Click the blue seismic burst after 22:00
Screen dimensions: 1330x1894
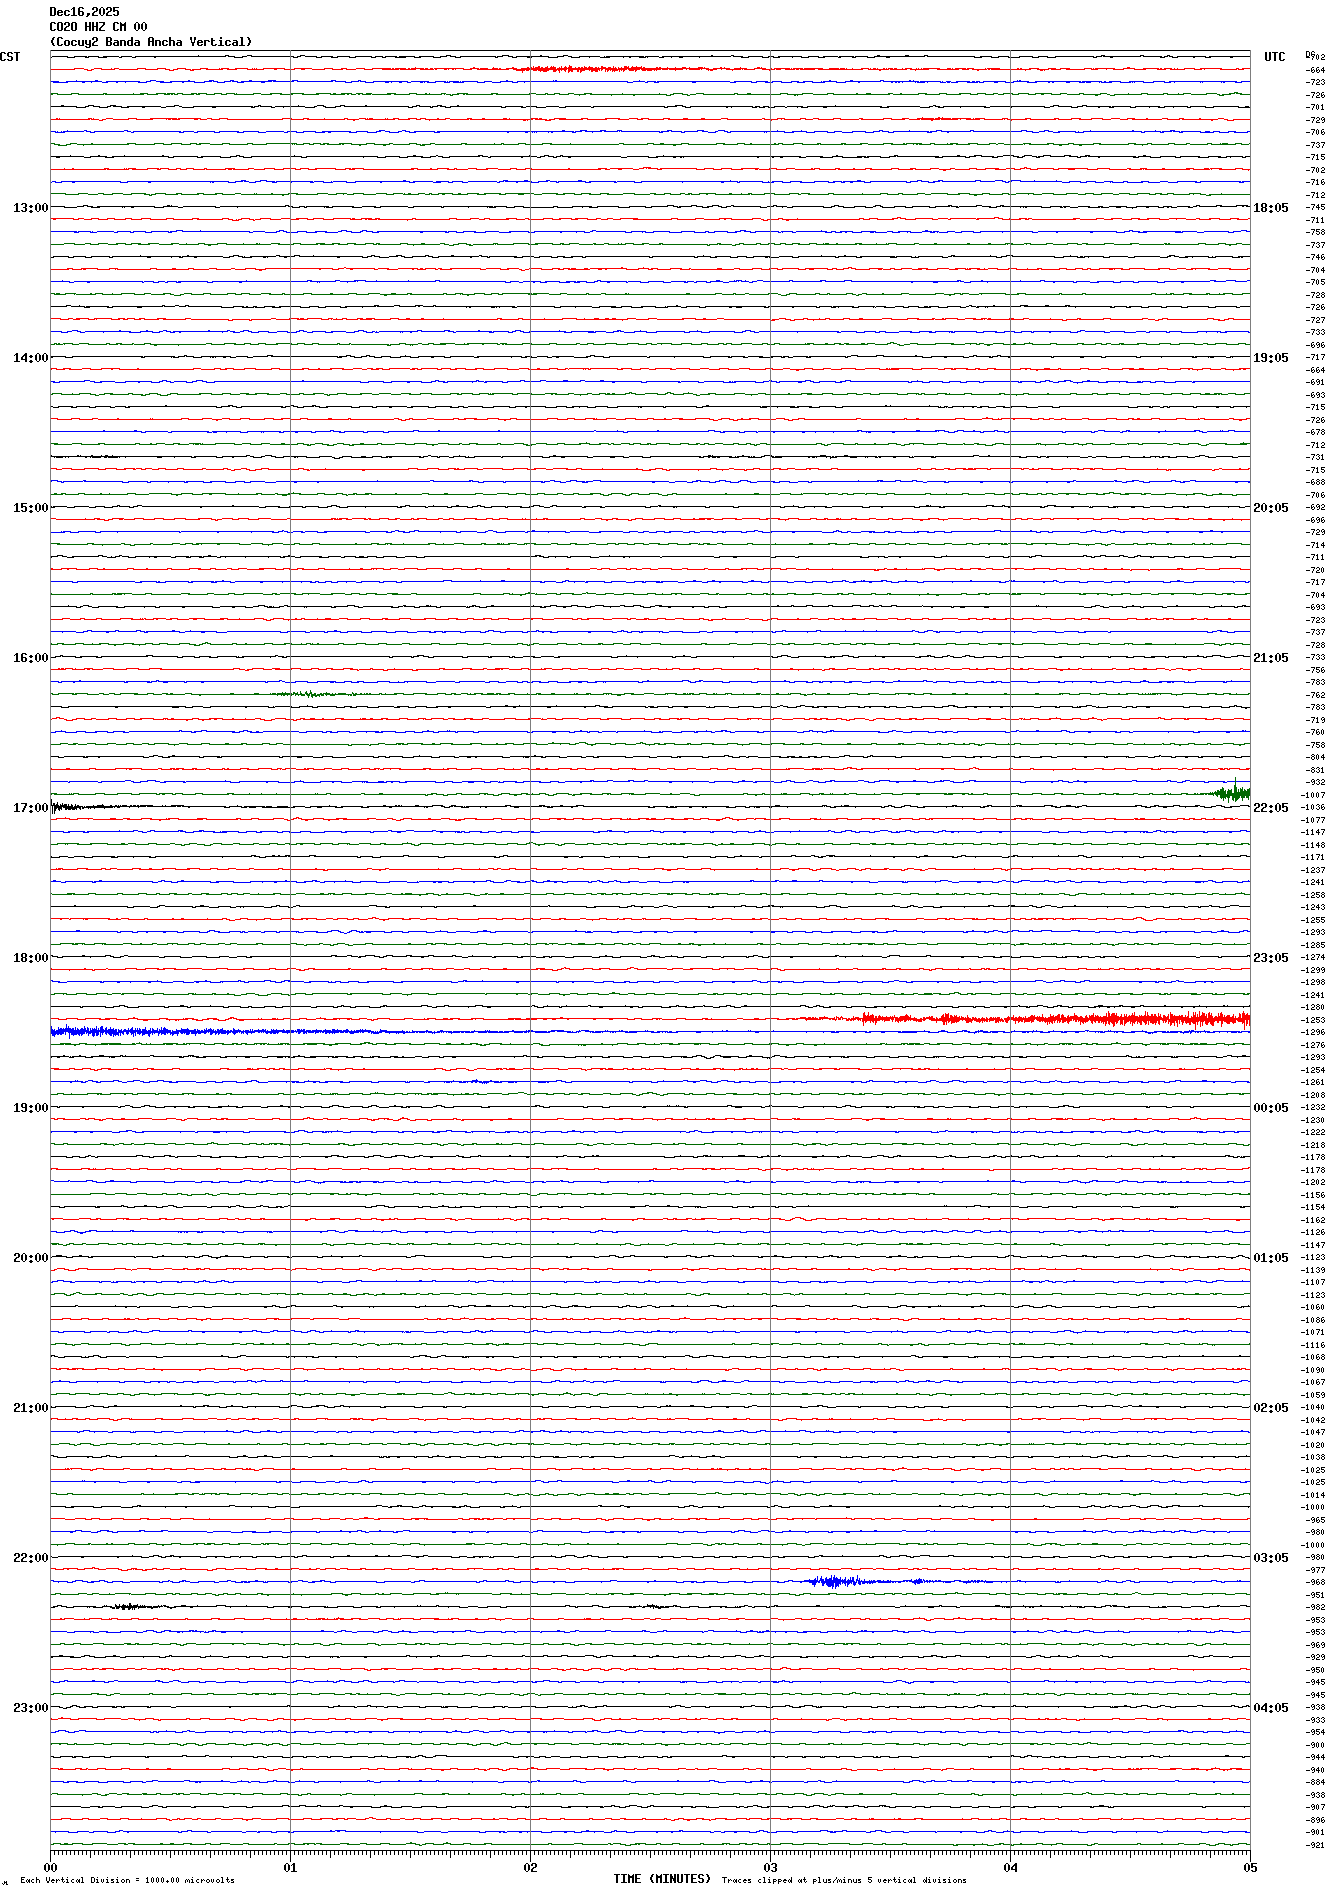(x=835, y=1581)
